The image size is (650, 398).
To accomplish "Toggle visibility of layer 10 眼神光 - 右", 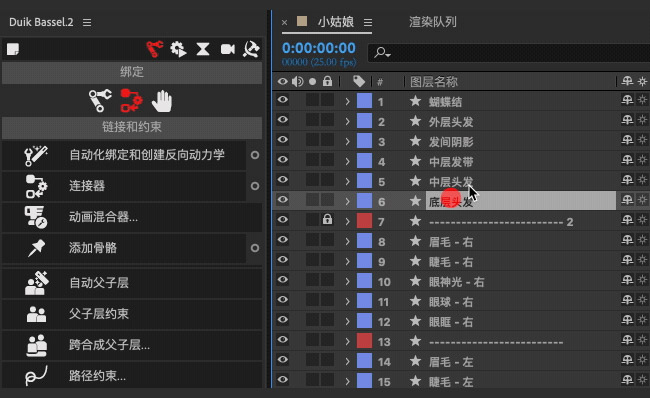I will coord(283,279).
